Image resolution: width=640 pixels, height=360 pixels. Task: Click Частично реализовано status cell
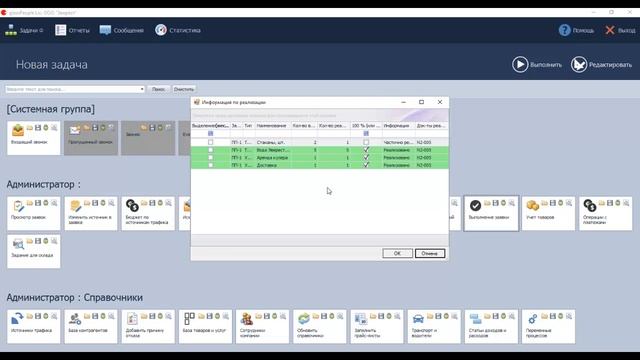coord(398,142)
